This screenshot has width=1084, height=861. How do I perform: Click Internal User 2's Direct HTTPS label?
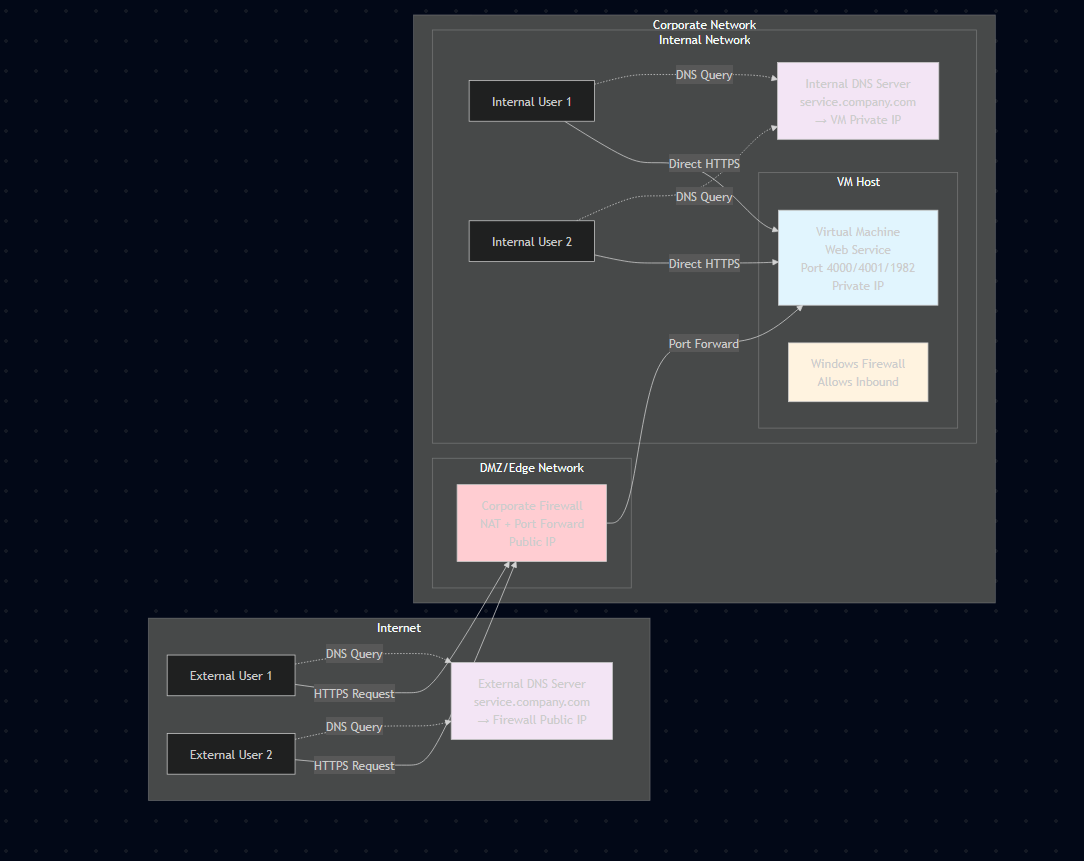coord(704,263)
